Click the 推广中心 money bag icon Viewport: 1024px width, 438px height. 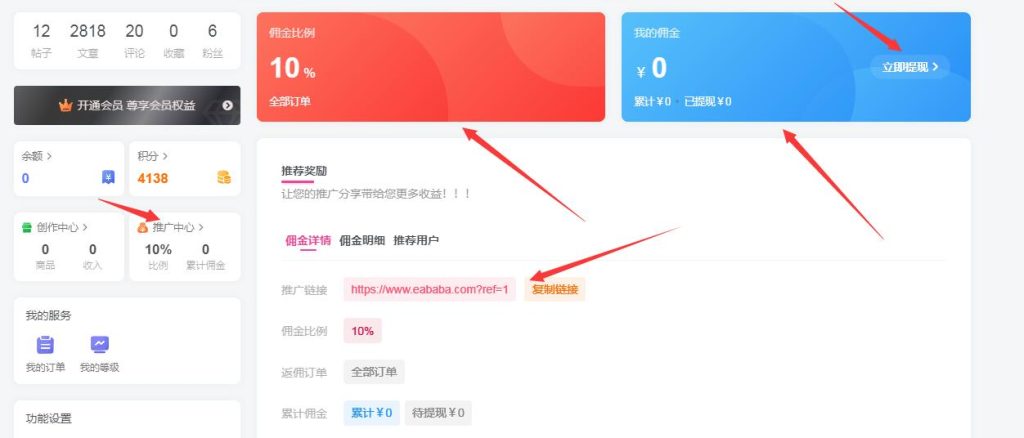pyautogui.click(x=143, y=227)
